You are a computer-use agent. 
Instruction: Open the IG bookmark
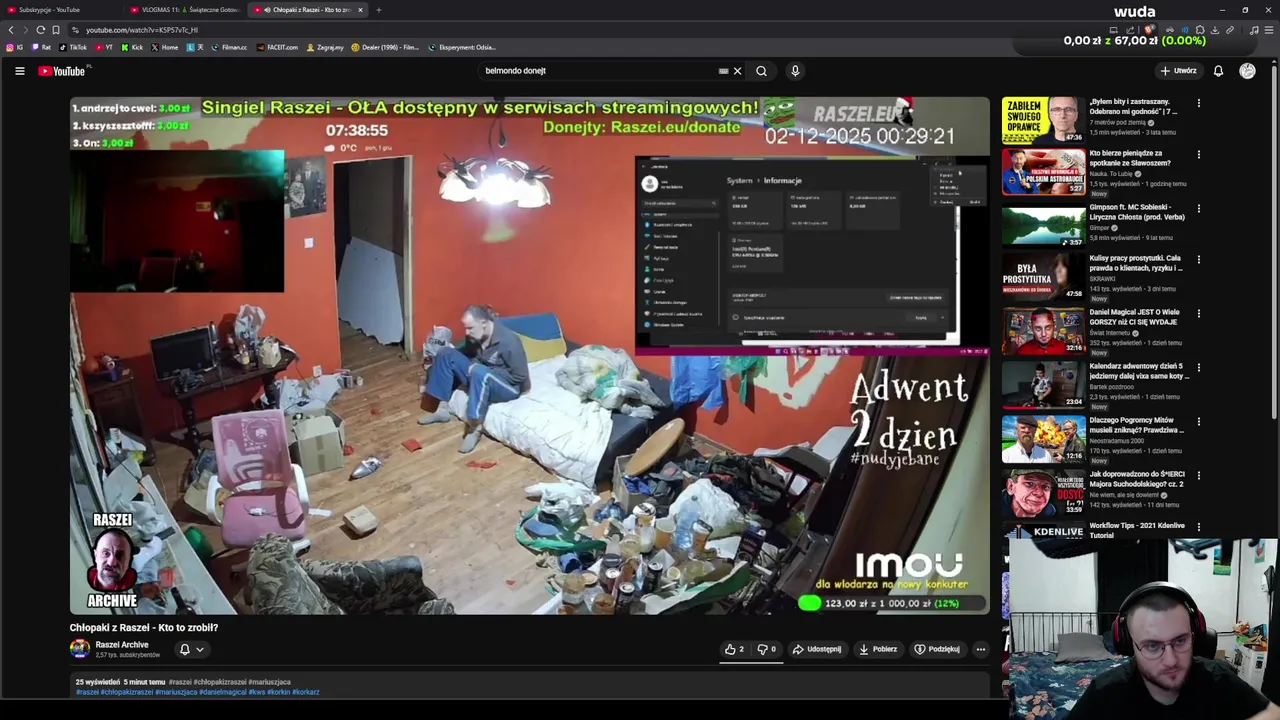pos(14,47)
